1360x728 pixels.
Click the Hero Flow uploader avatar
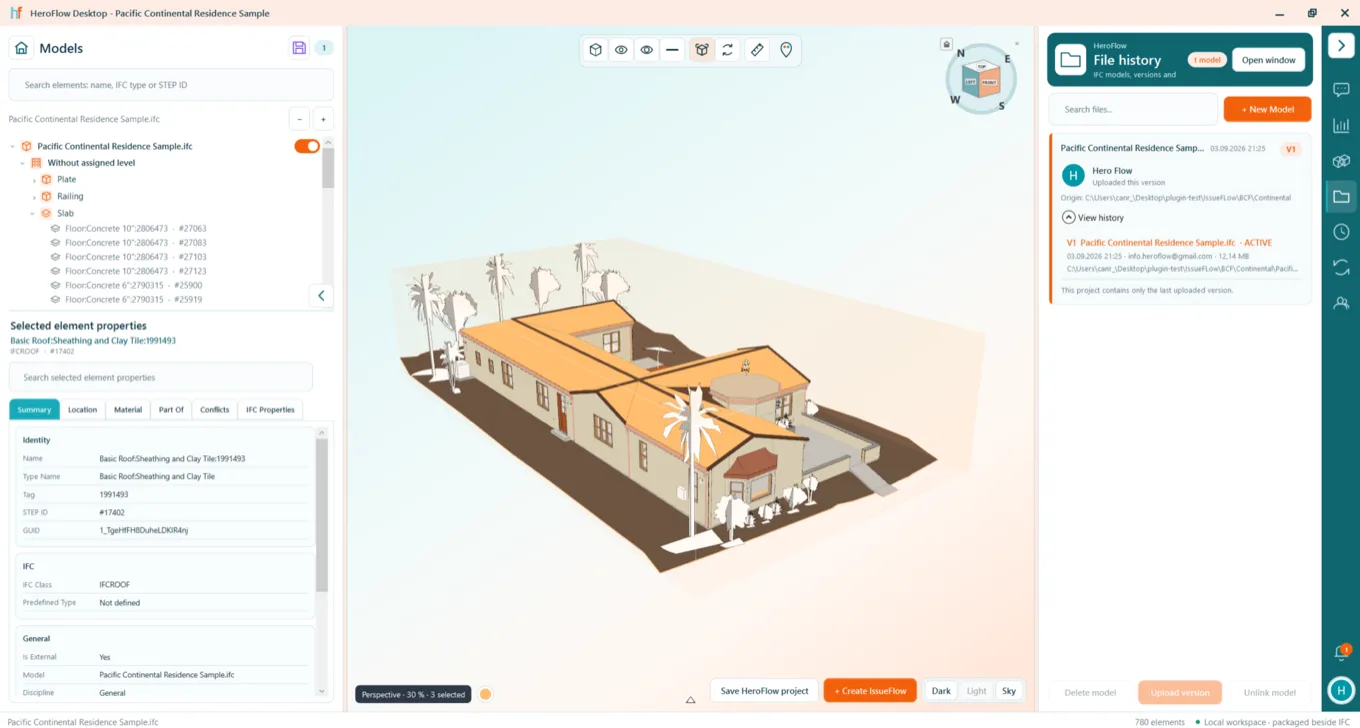1073,176
